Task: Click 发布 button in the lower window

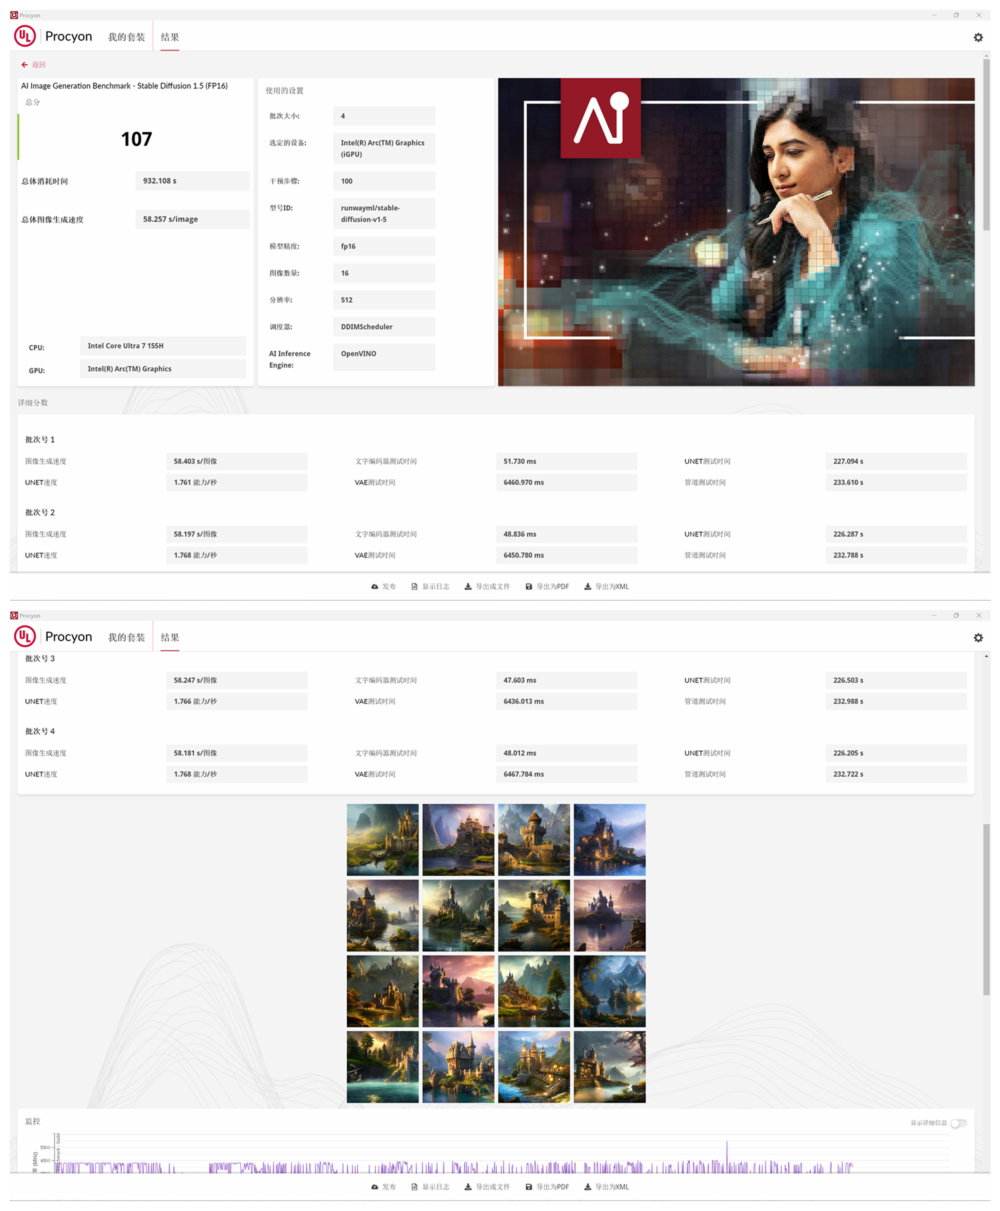Action: point(384,1187)
